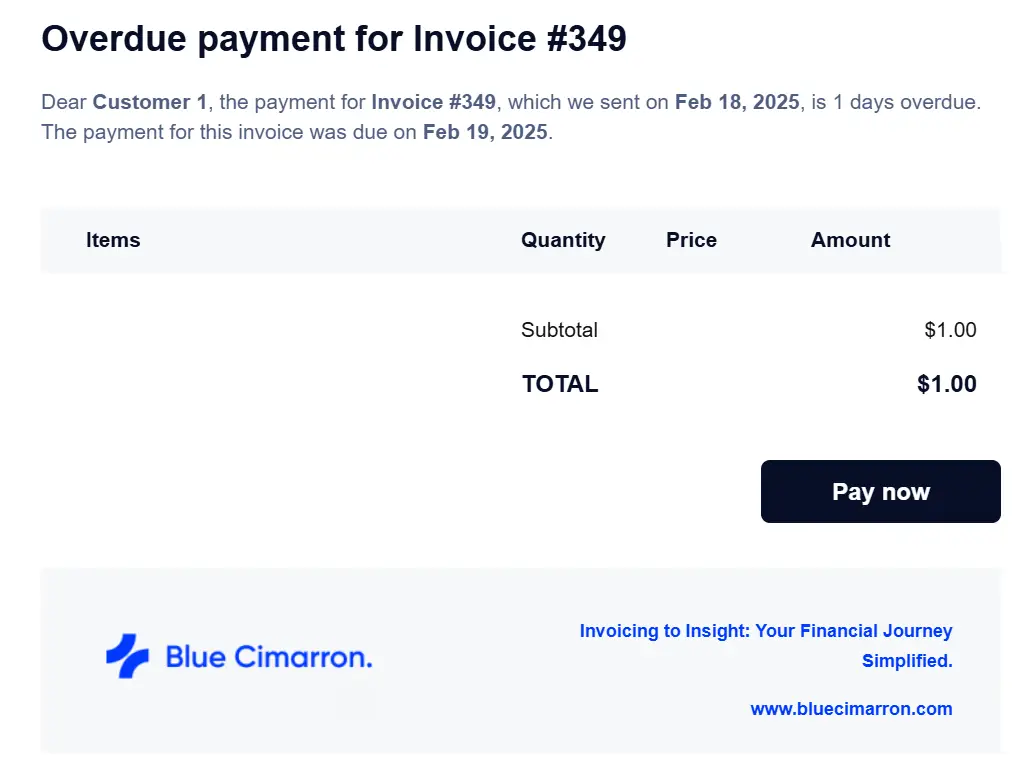Open the www.bluecimarron.com link
The width and height of the screenshot is (1024, 777).
tap(851, 708)
